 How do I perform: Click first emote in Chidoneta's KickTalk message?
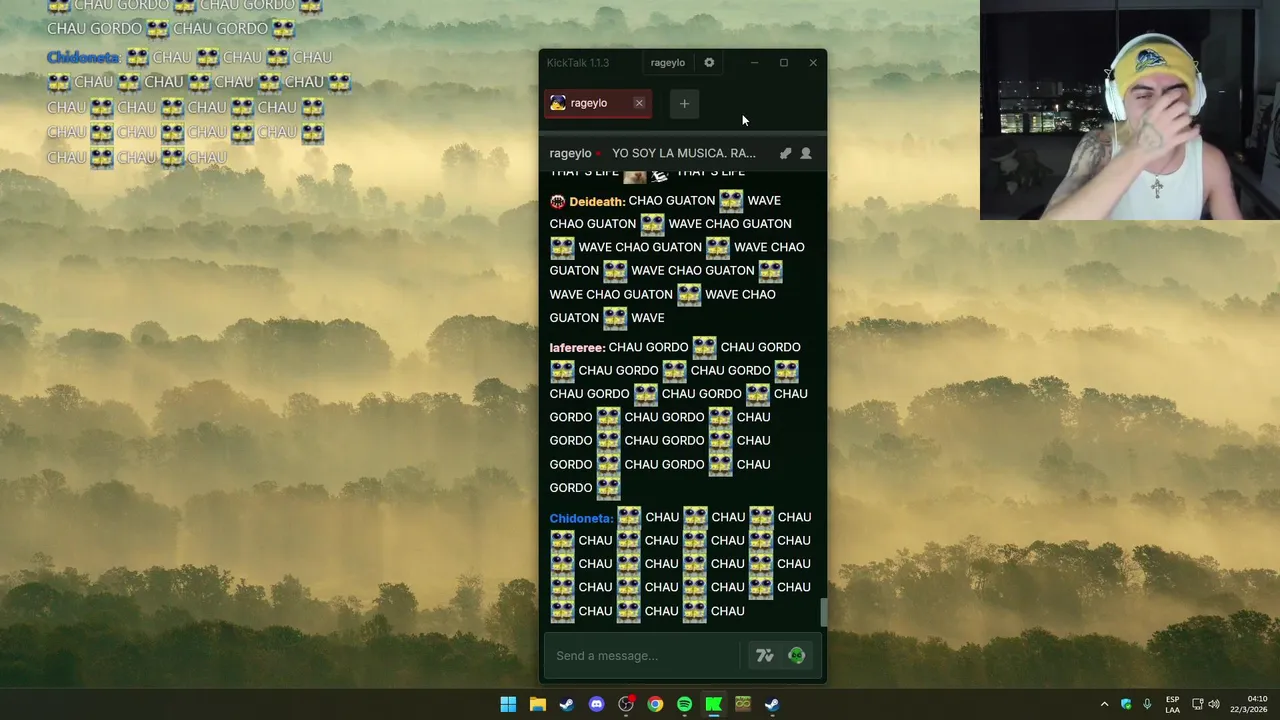629,517
